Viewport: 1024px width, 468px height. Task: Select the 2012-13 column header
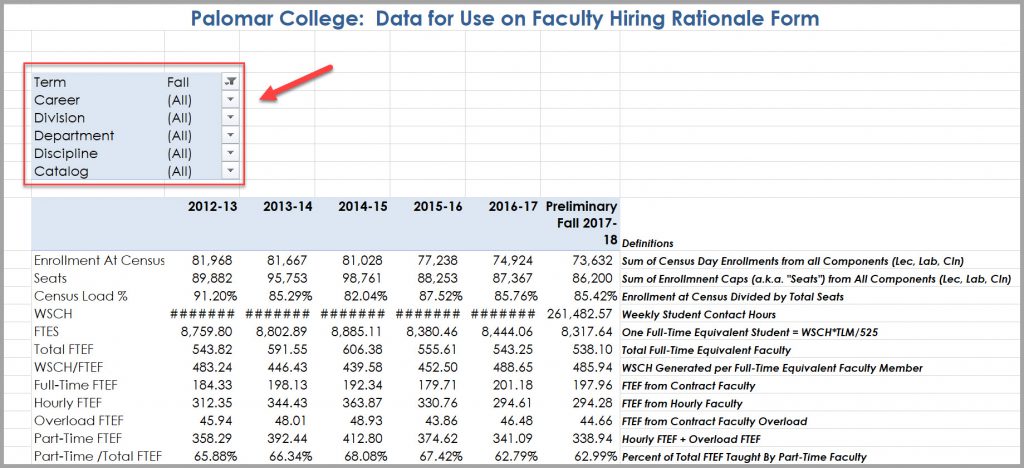[213, 206]
